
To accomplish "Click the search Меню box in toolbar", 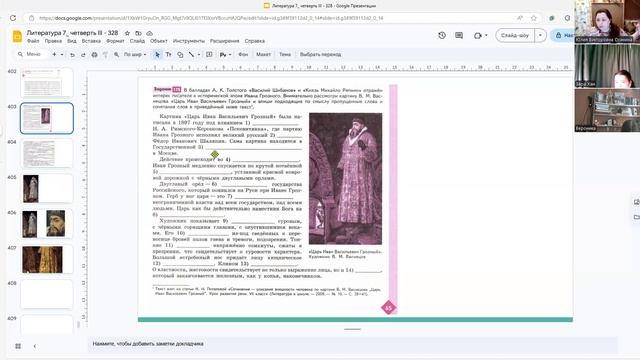I will coord(29,54).
